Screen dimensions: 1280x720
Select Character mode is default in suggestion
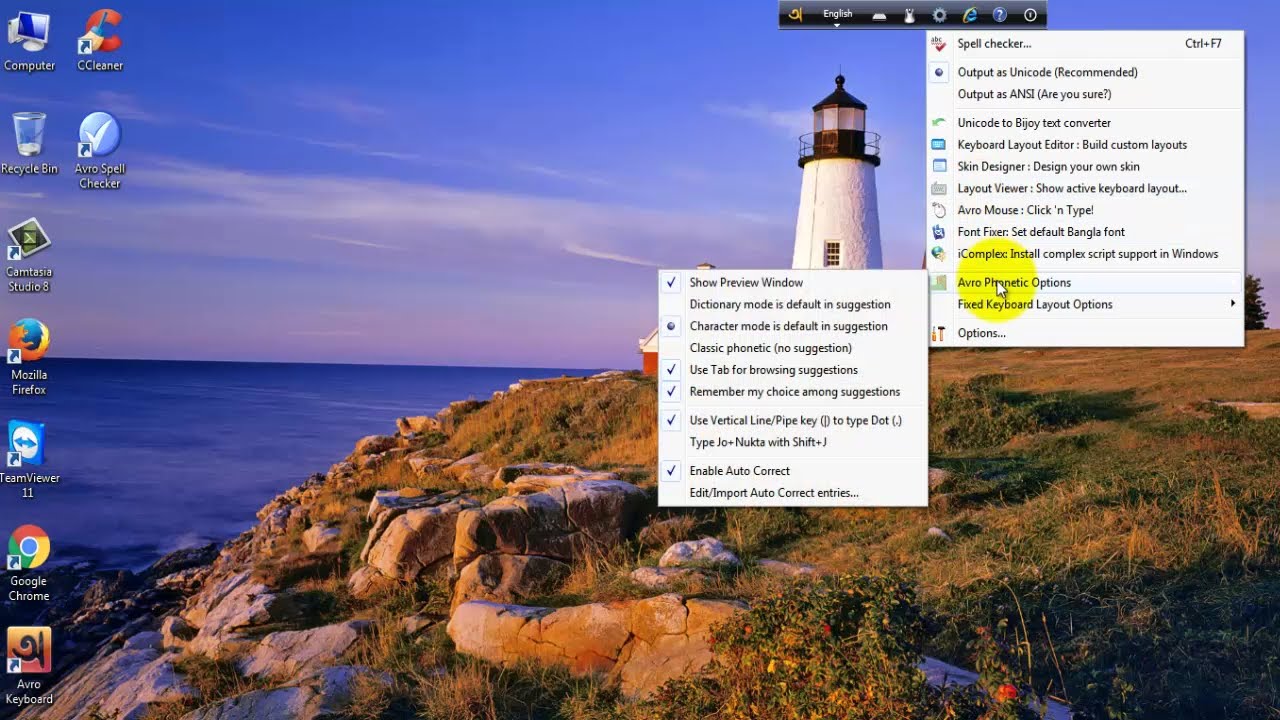[788, 326]
